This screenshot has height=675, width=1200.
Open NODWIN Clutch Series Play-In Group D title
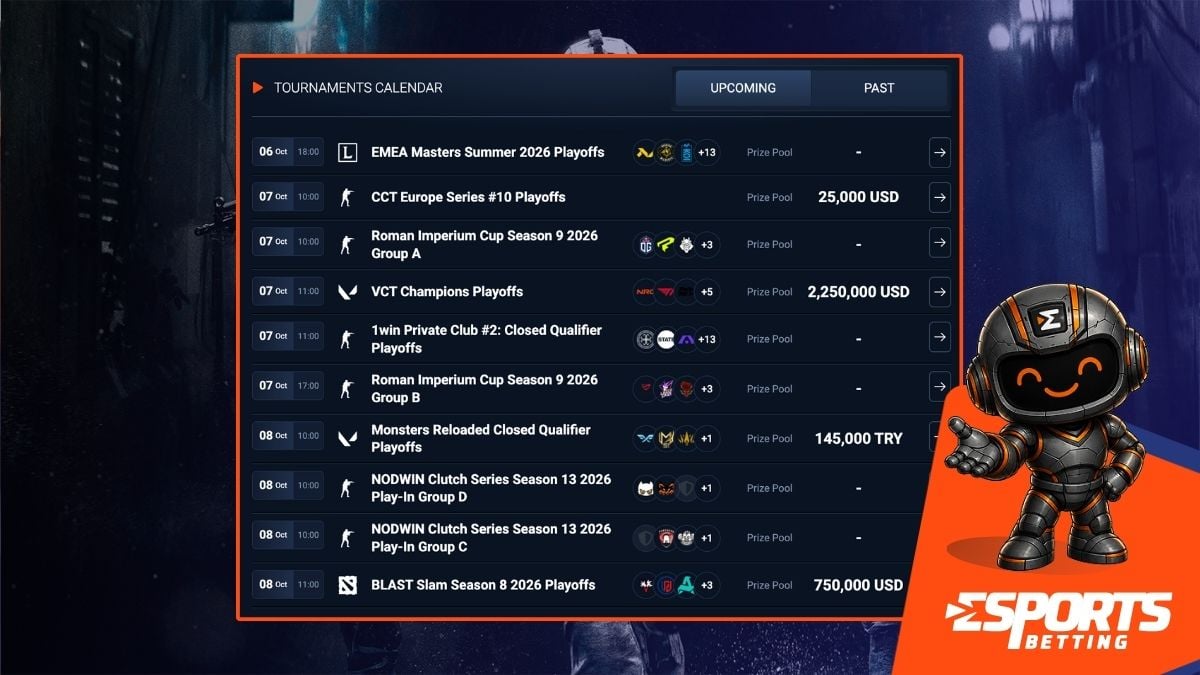(x=491, y=488)
